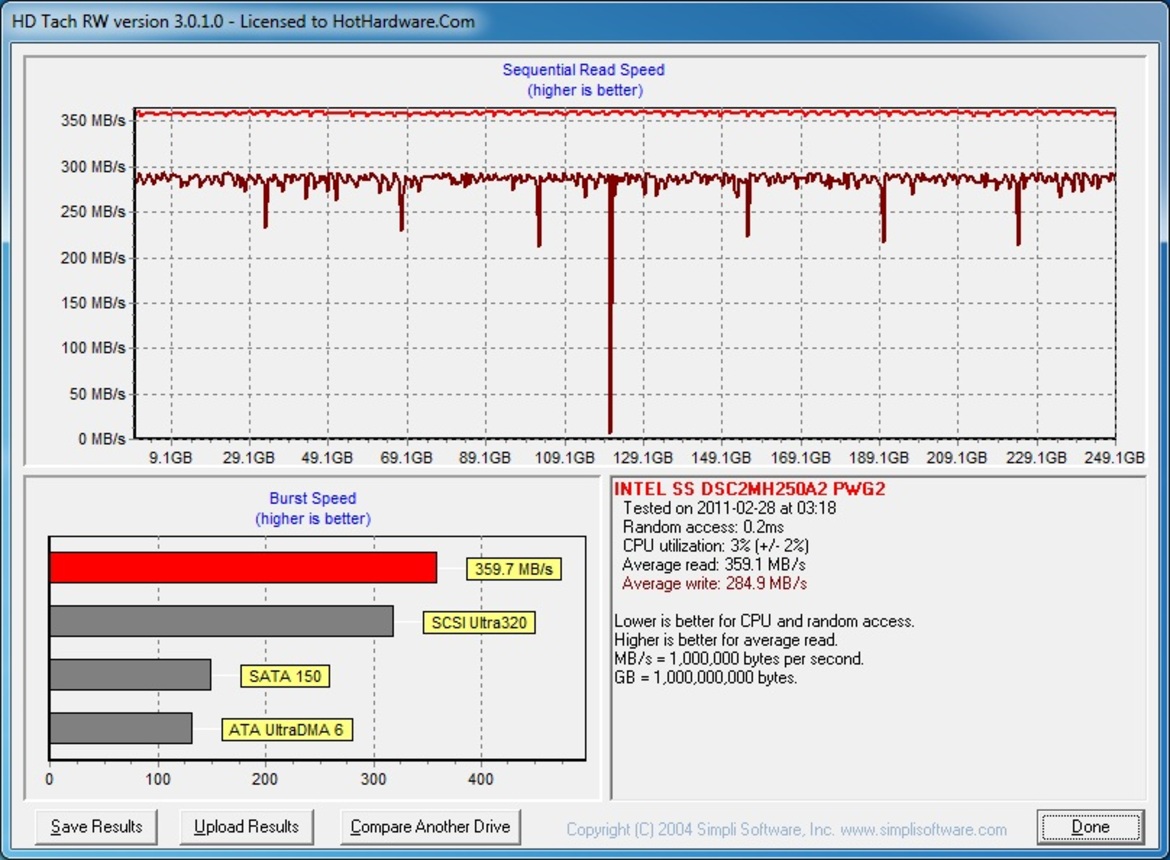Click the 69.1GB x-axis label
The height and width of the screenshot is (860, 1170).
[x=406, y=457]
